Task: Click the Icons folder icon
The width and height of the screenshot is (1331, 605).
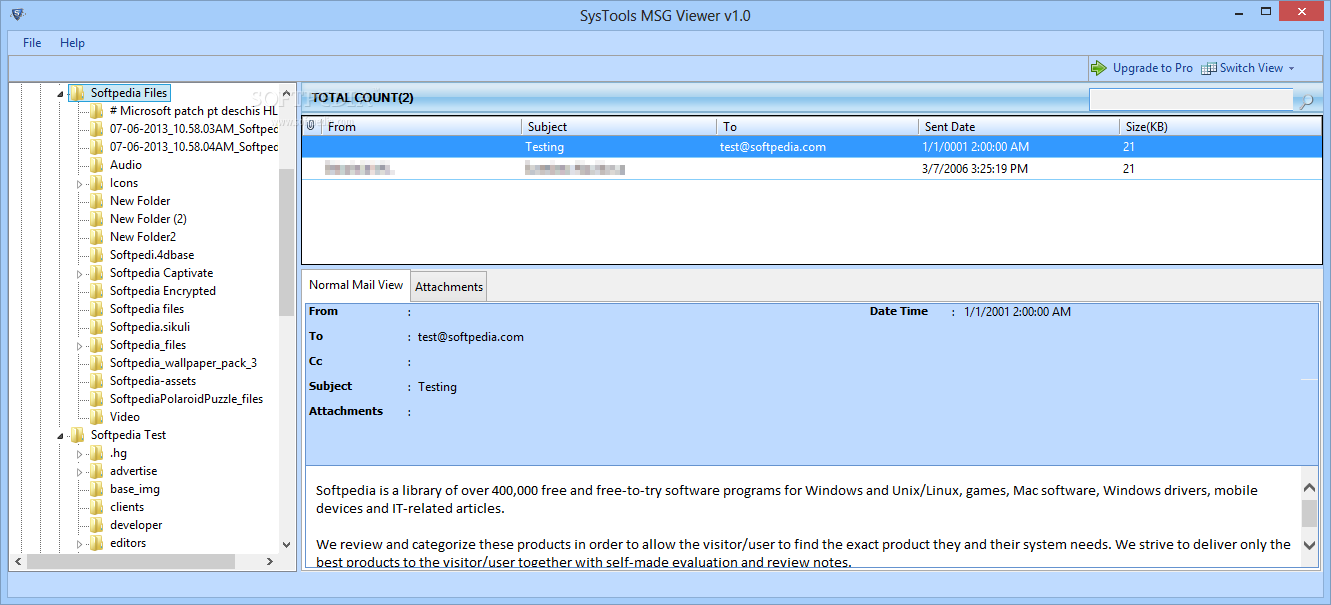Action: (96, 183)
